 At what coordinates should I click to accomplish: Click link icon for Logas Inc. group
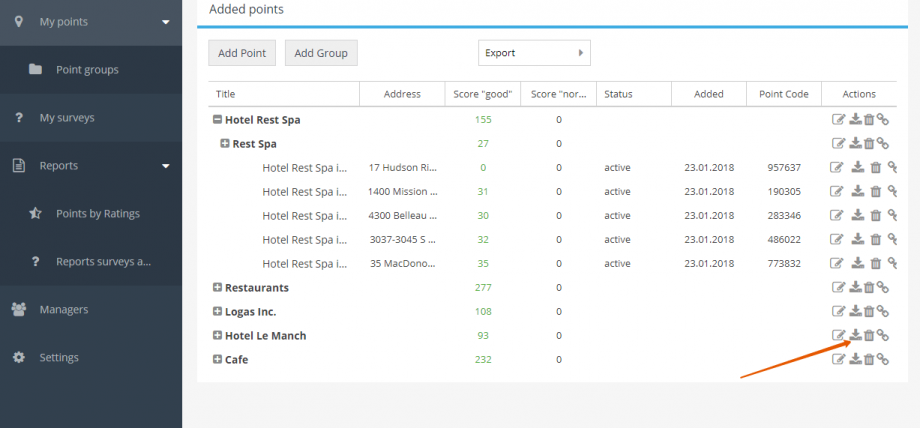point(882,312)
